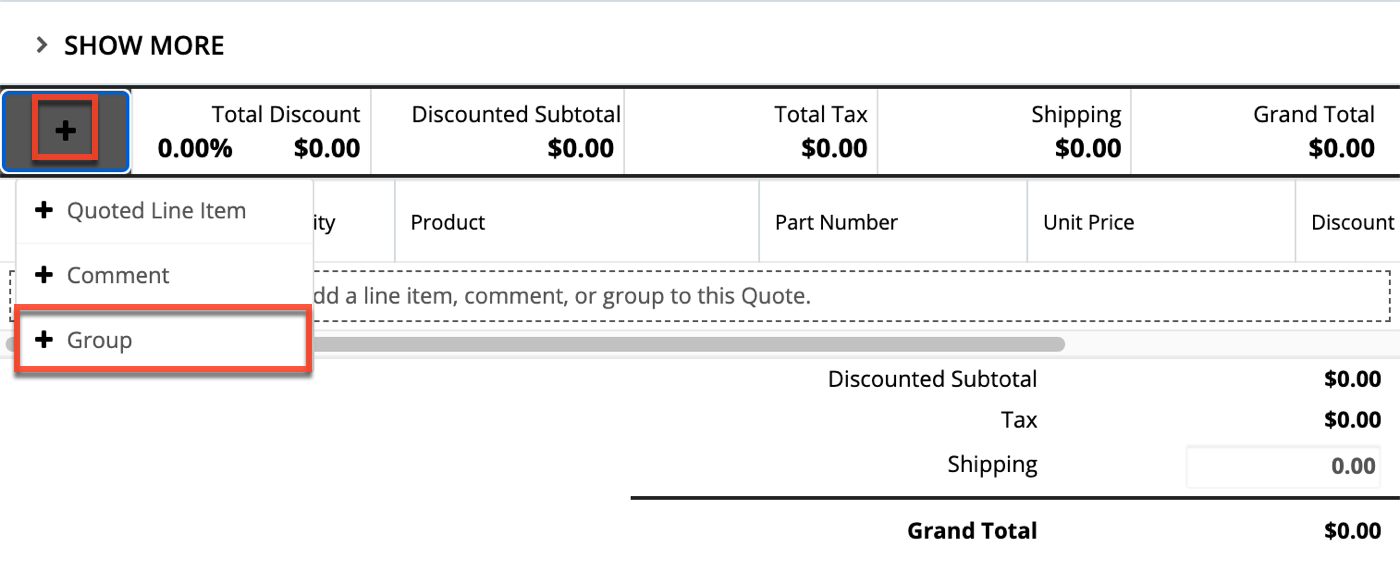Click the Product column header

pyautogui.click(x=448, y=222)
